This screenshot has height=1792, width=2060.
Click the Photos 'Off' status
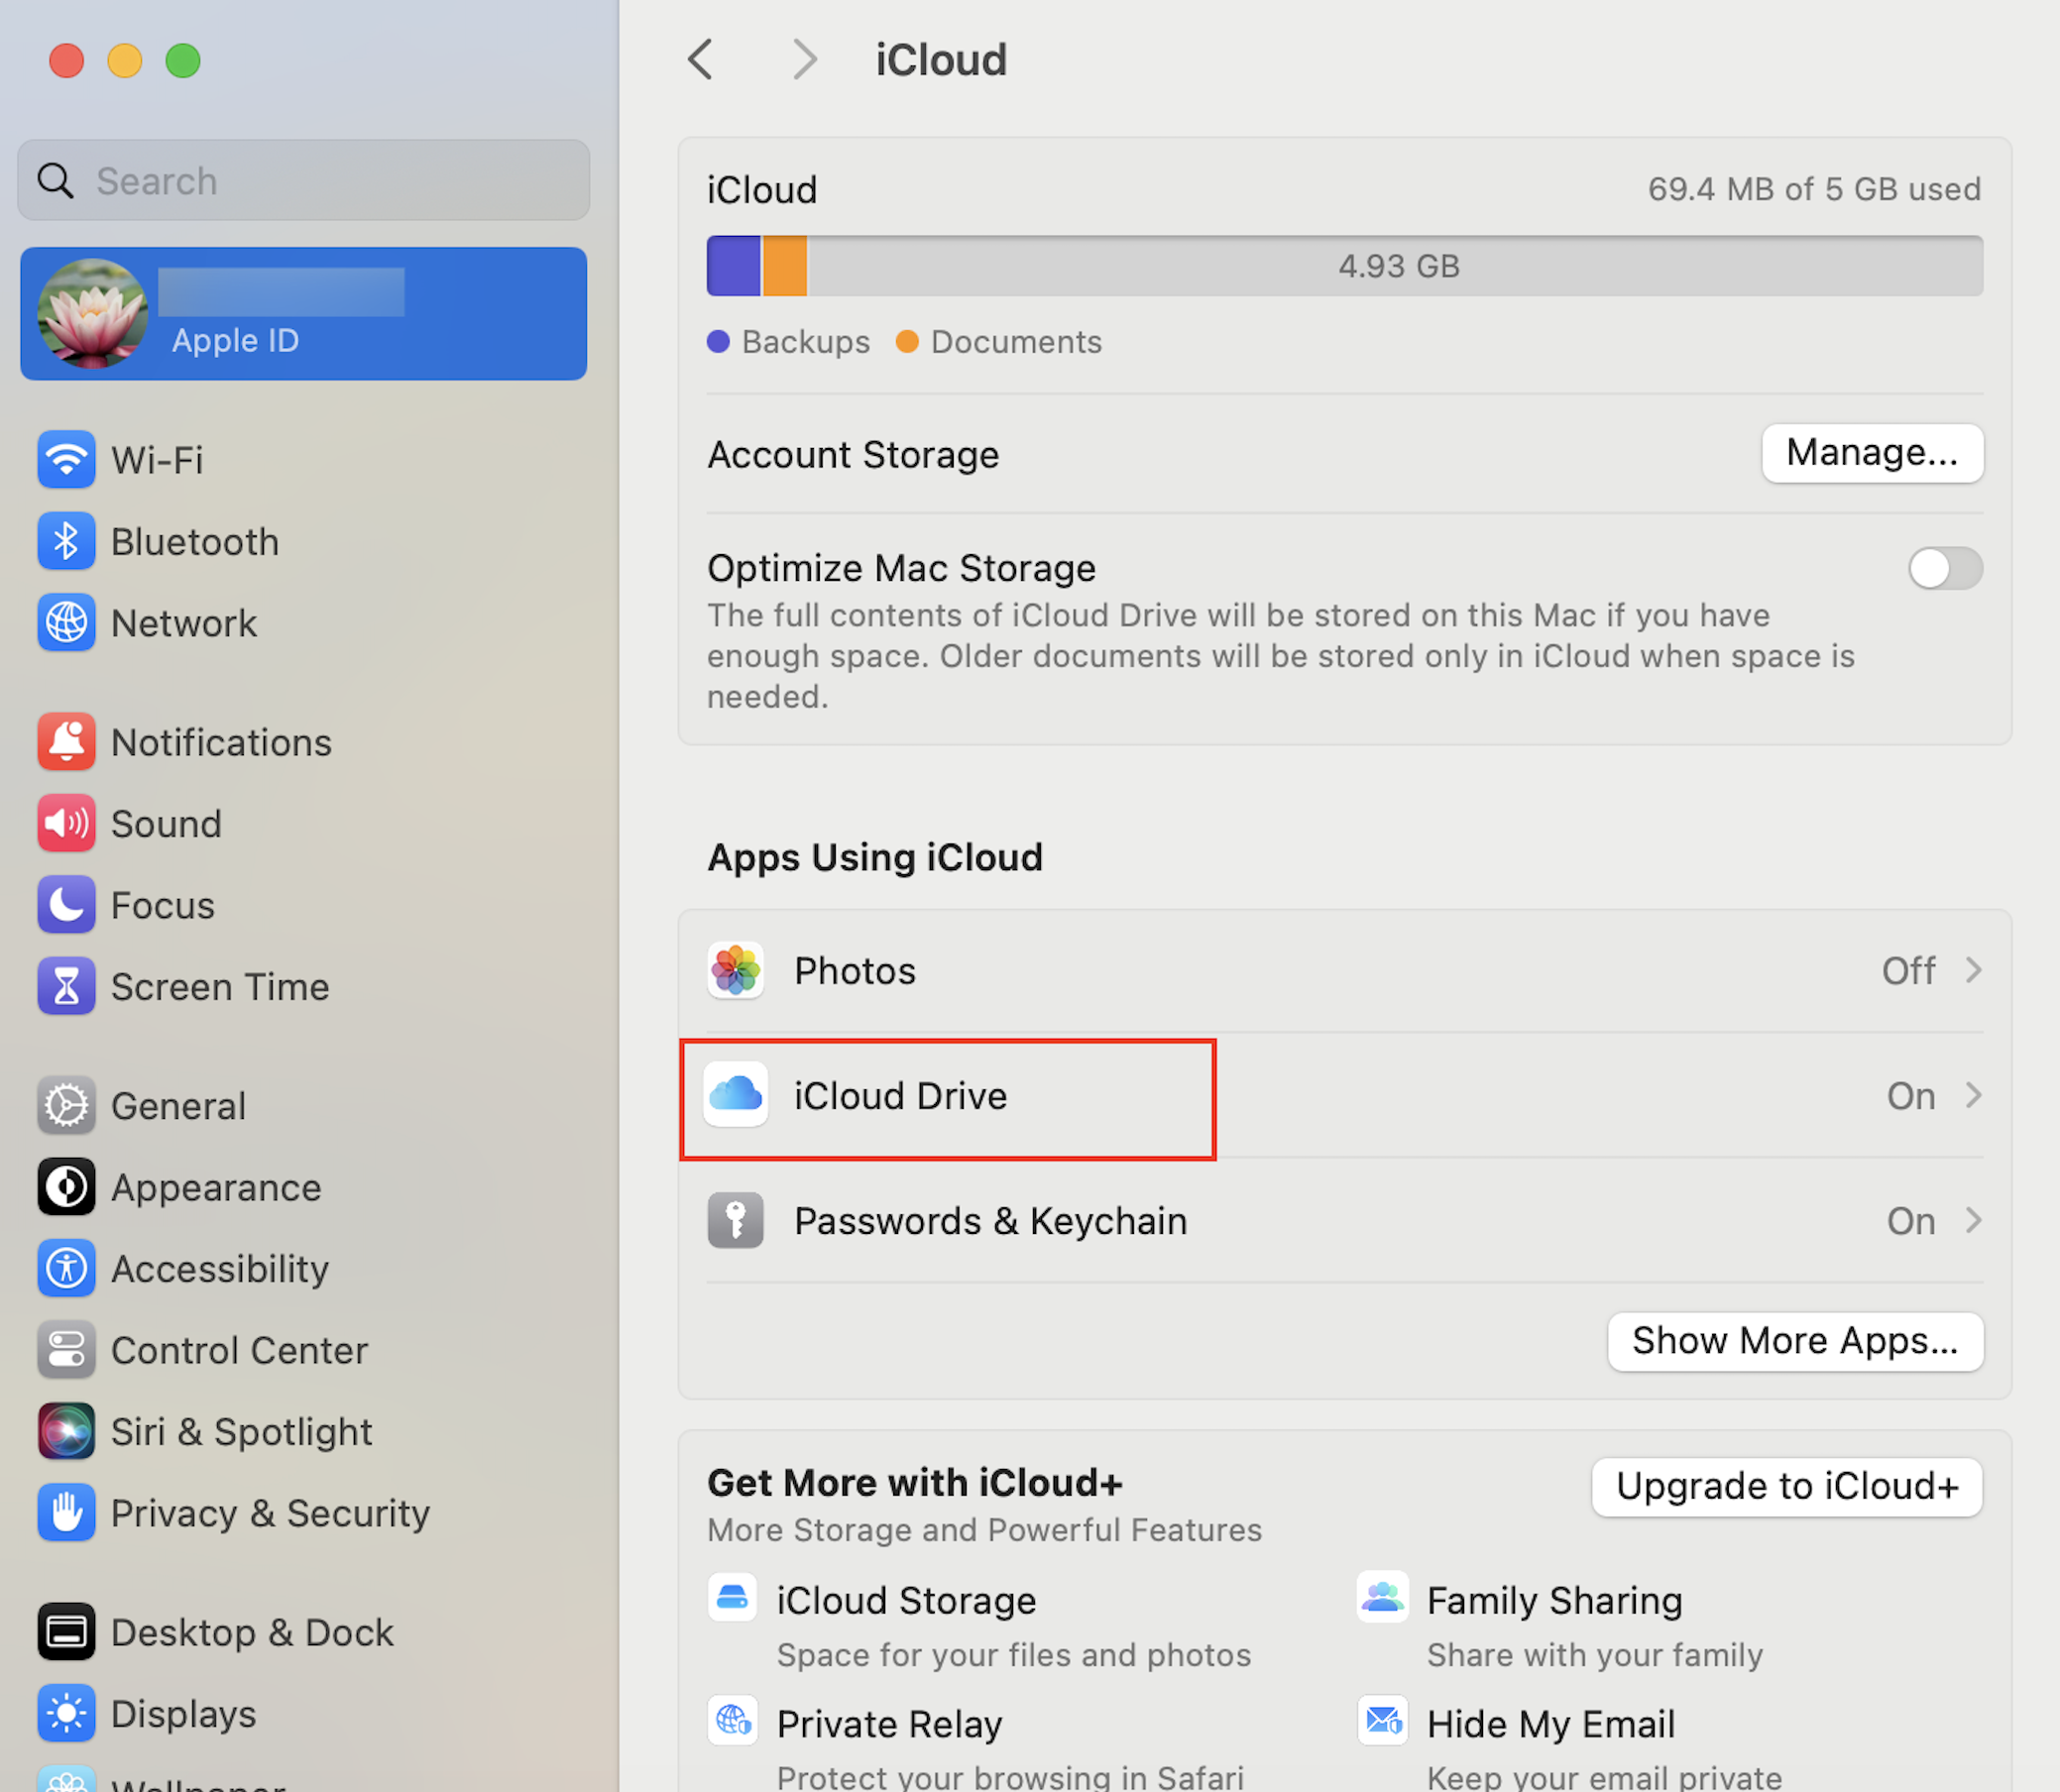[1908, 970]
